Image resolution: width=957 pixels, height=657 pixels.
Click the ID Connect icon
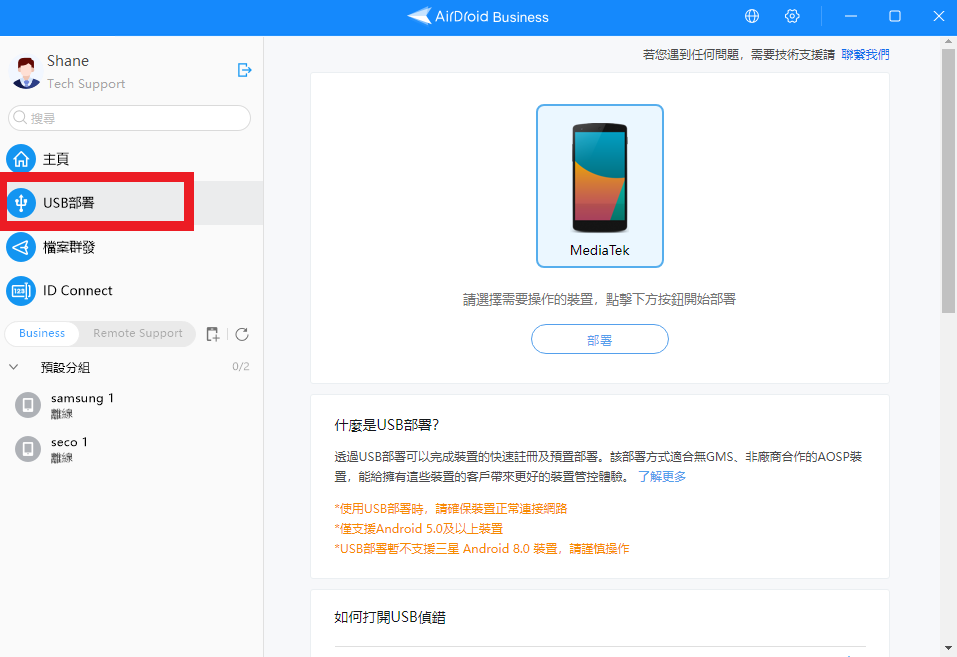(21, 291)
